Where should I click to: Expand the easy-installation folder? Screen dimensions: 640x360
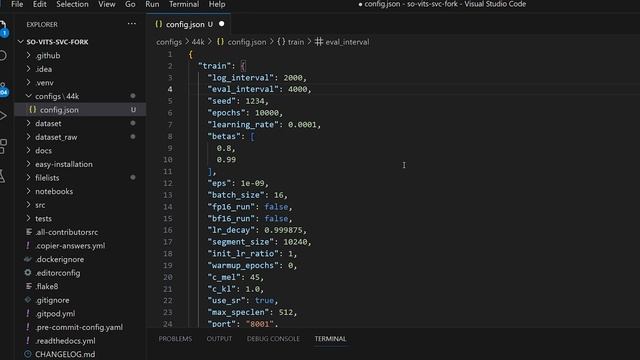[64, 164]
